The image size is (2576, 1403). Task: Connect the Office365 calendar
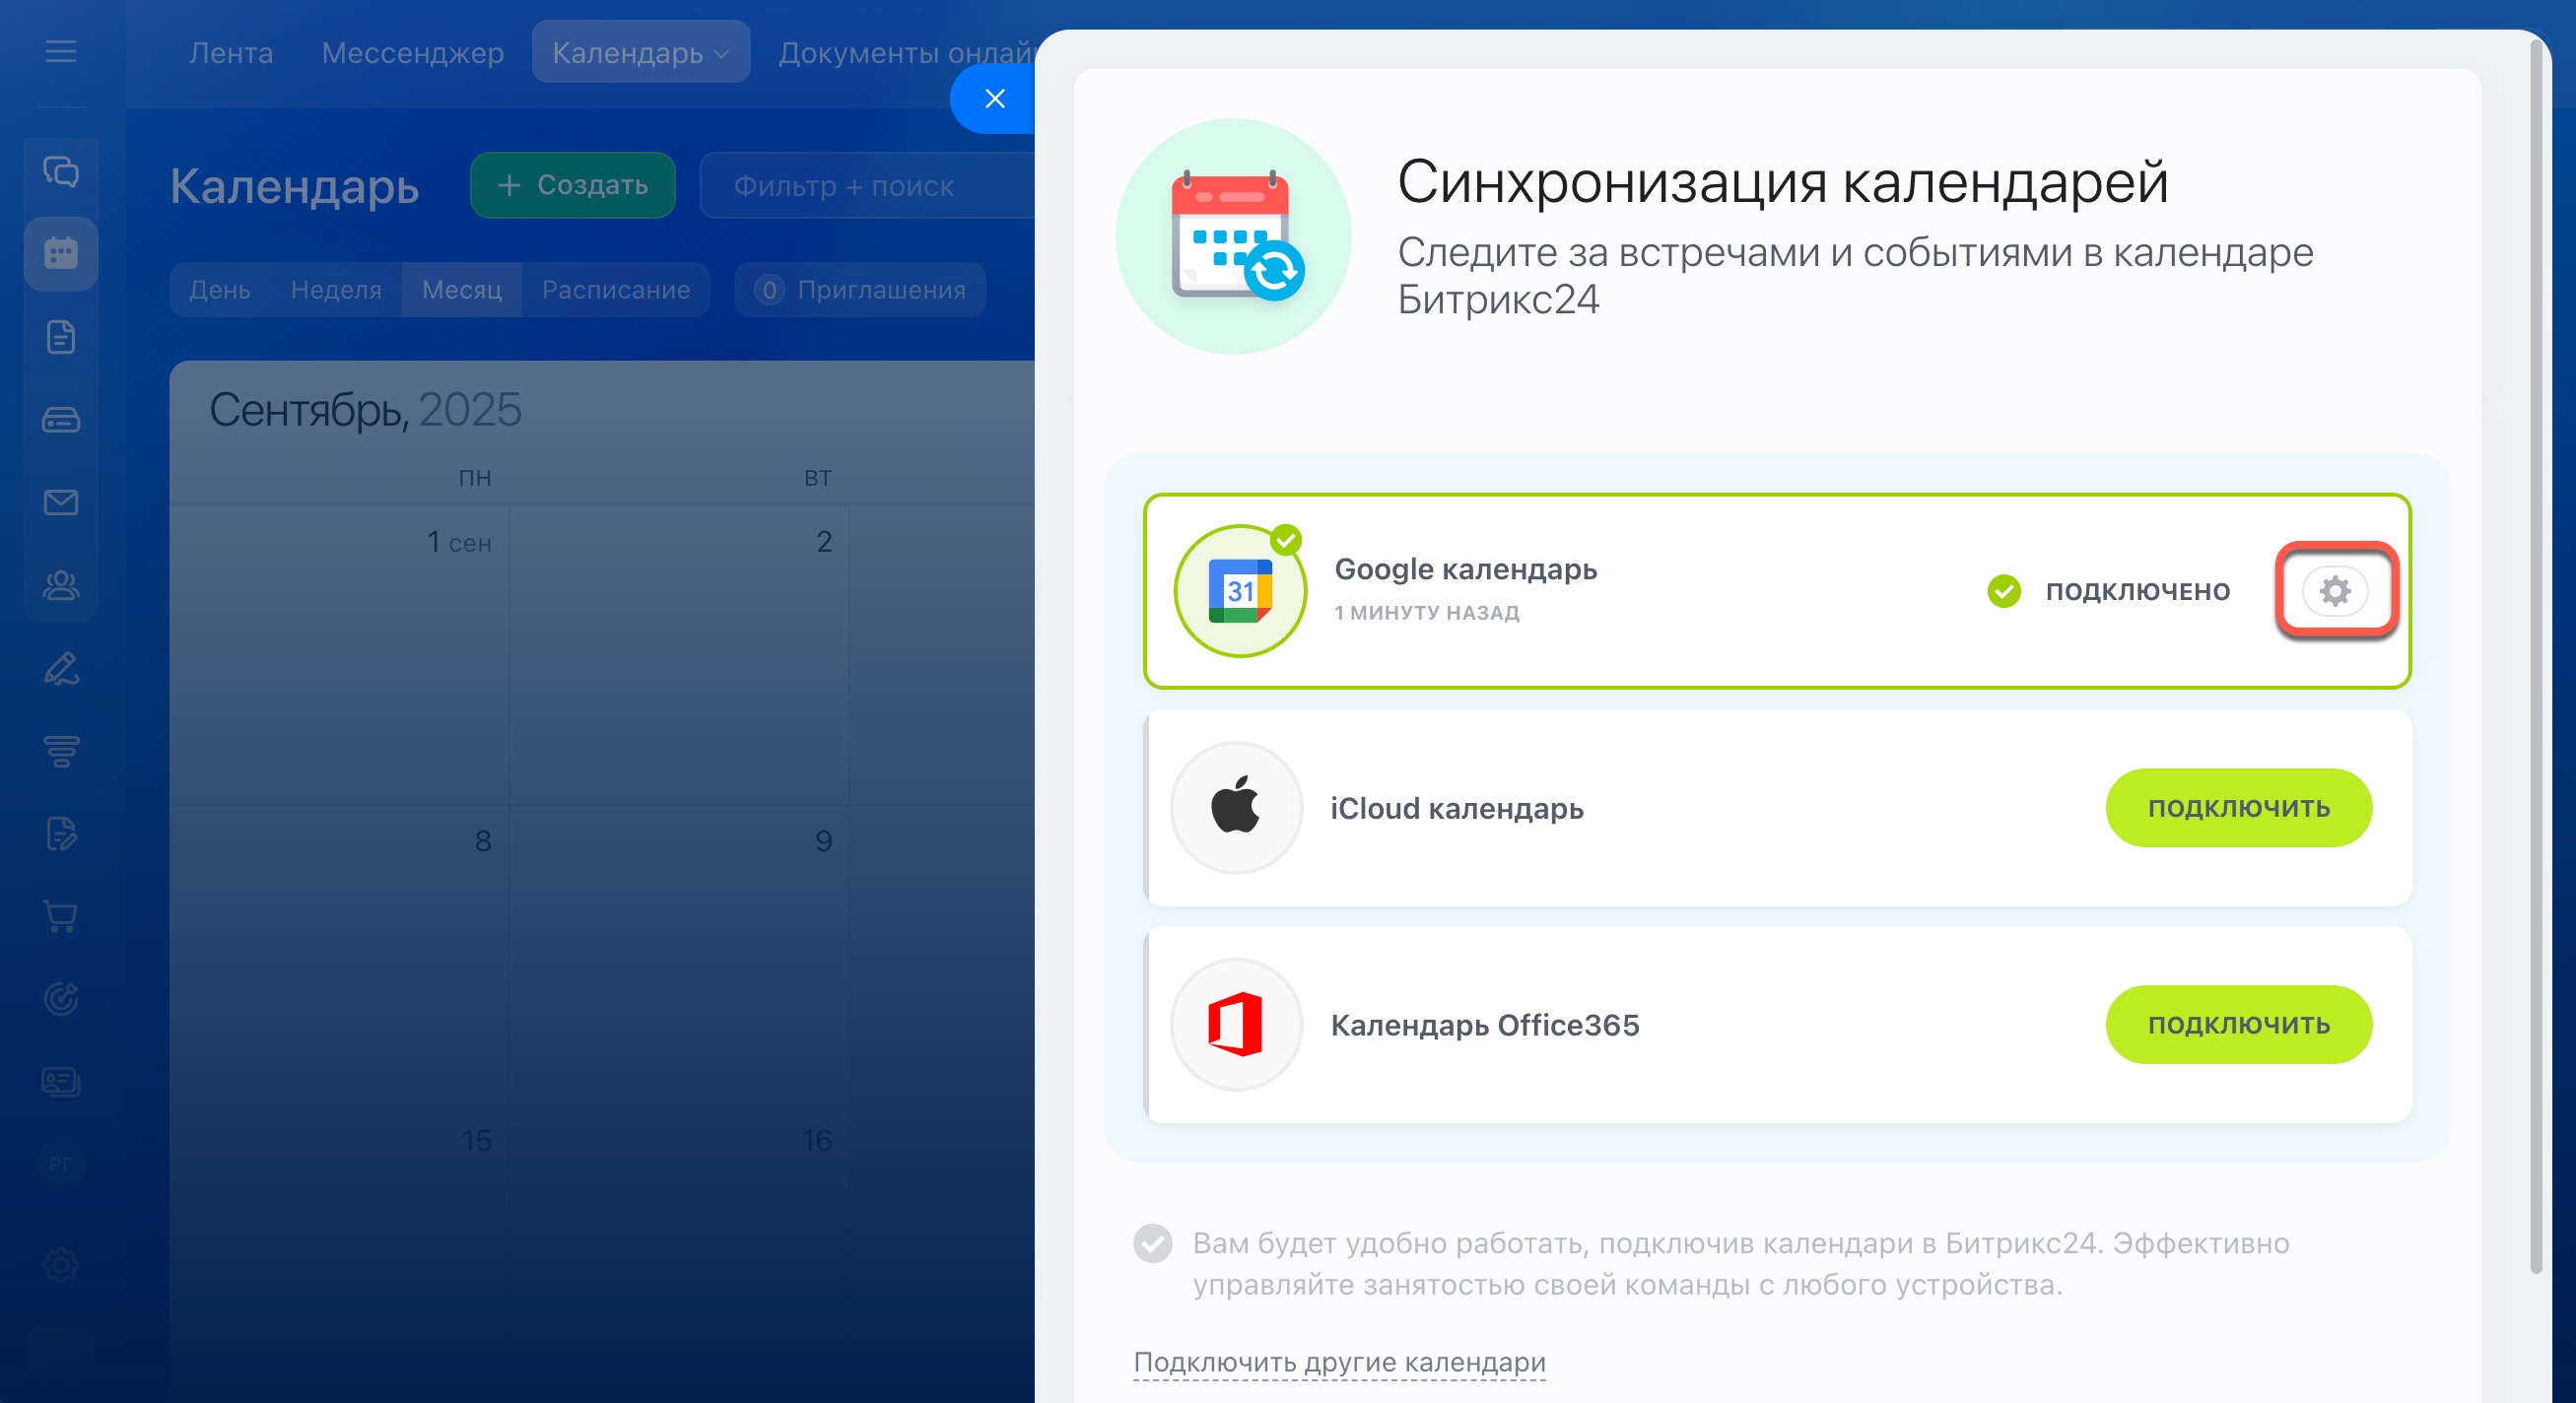click(2237, 1024)
